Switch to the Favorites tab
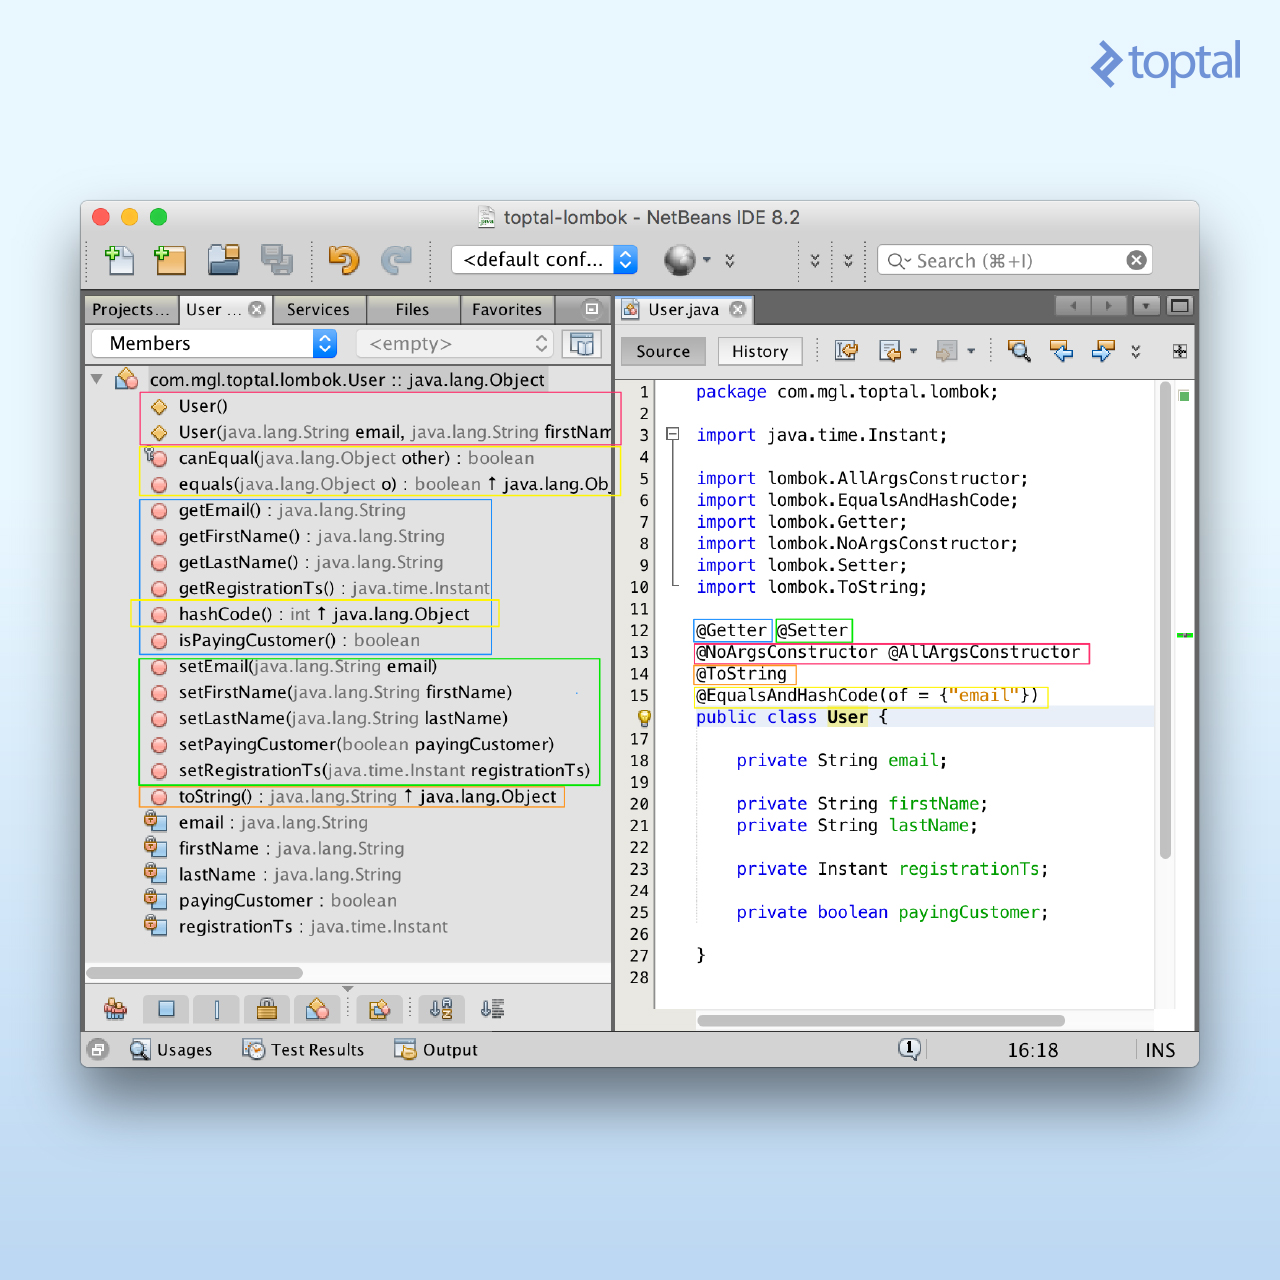1280x1280 pixels. pos(507,309)
